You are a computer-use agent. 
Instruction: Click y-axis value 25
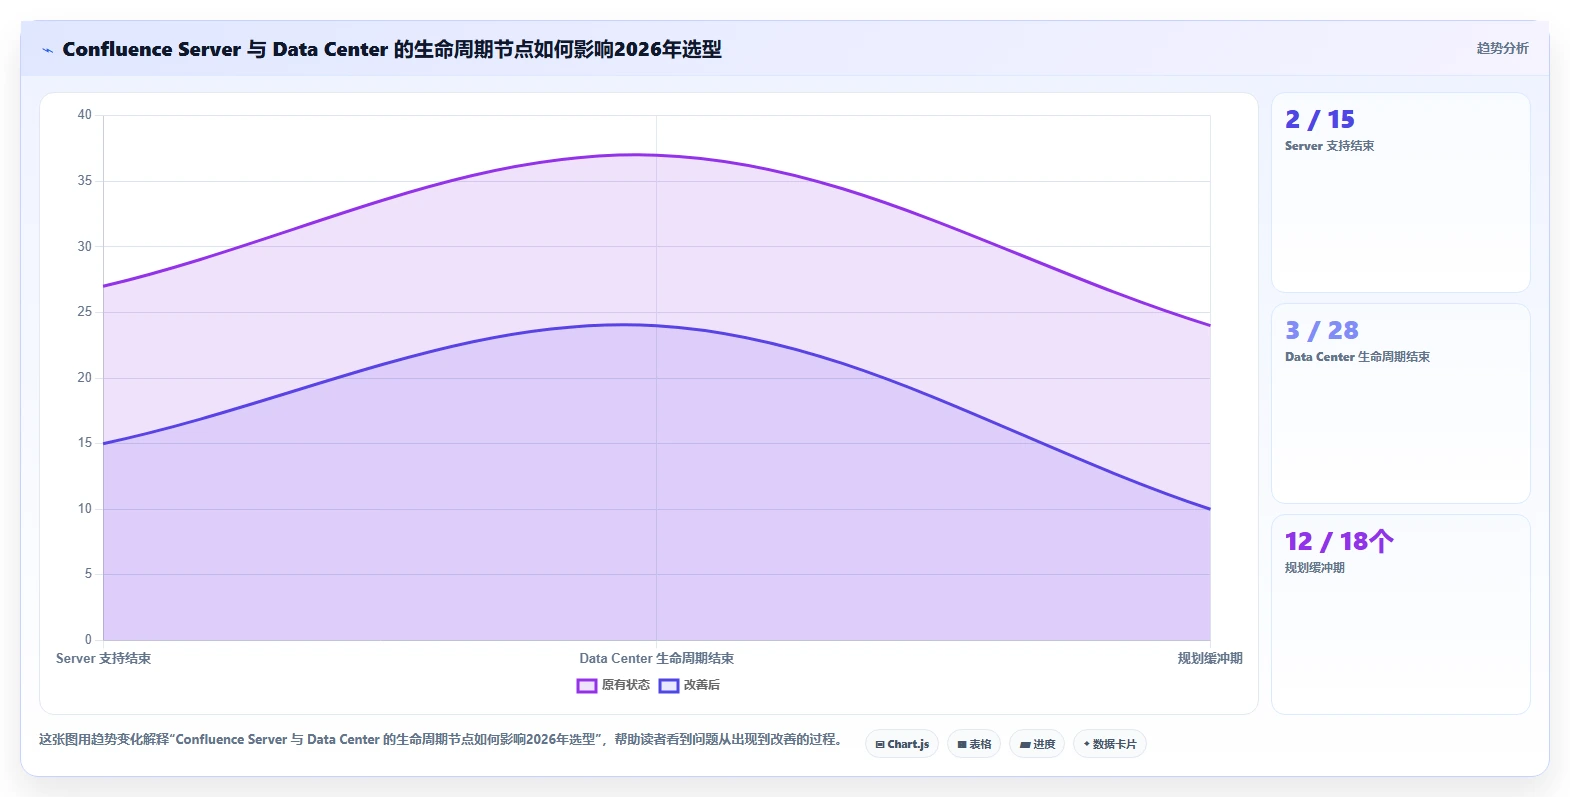tap(85, 312)
